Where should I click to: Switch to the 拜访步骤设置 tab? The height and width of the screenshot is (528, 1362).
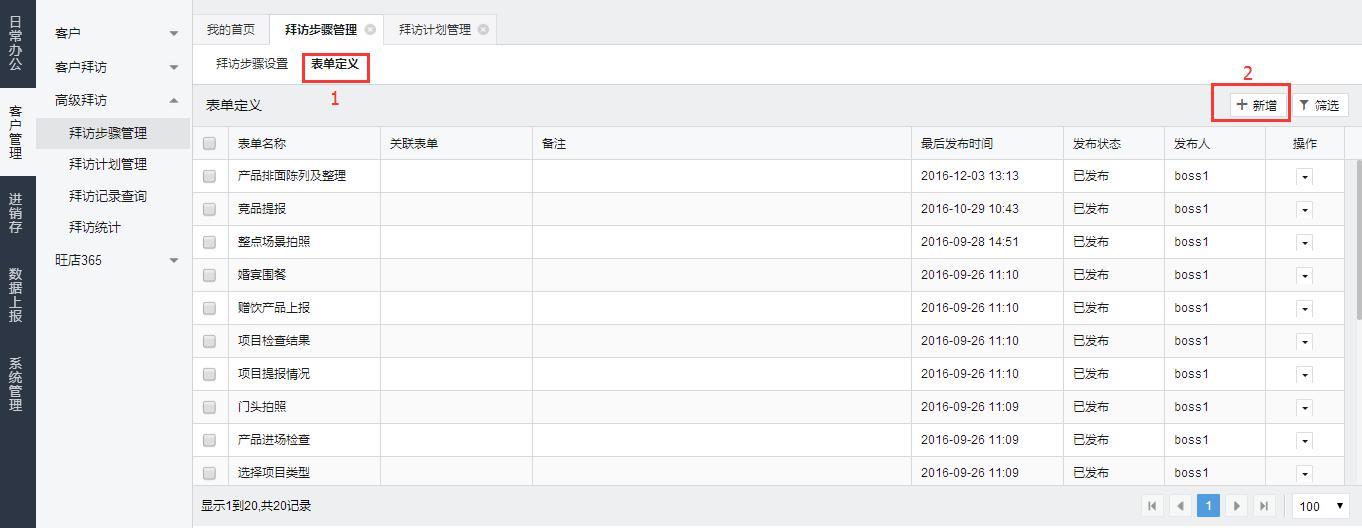point(252,64)
